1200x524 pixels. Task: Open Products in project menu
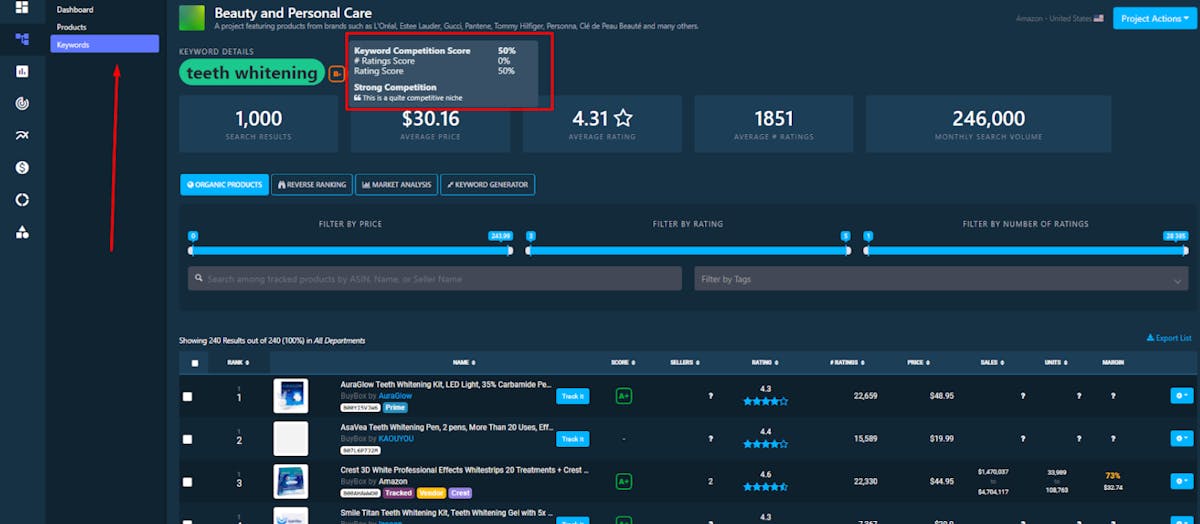point(71,27)
